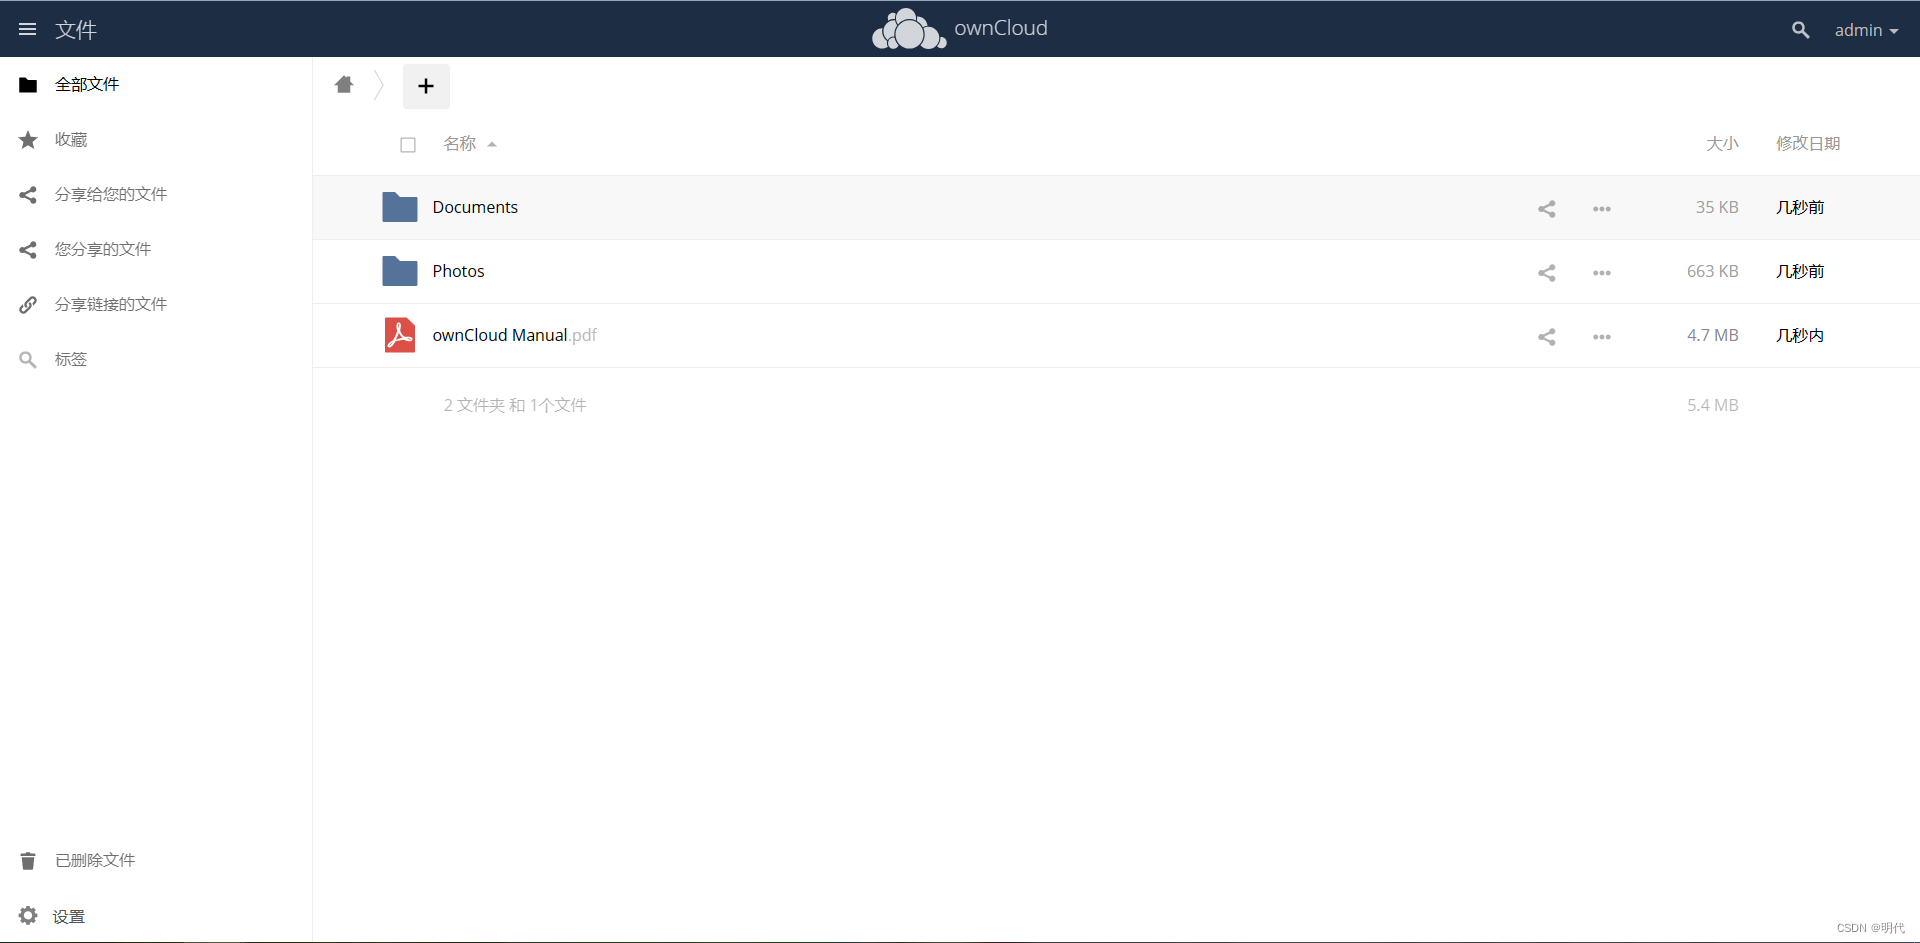This screenshot has width=1920, height=943.
Task: Click the 4.7 MB size of Manual
Action: coord(1713,335)
